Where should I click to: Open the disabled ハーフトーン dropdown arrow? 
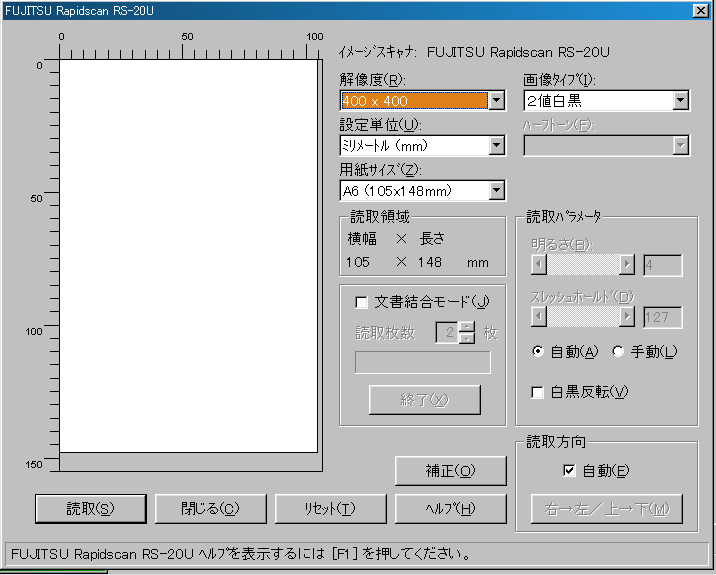pyautogui.click(x=681, y=146)
